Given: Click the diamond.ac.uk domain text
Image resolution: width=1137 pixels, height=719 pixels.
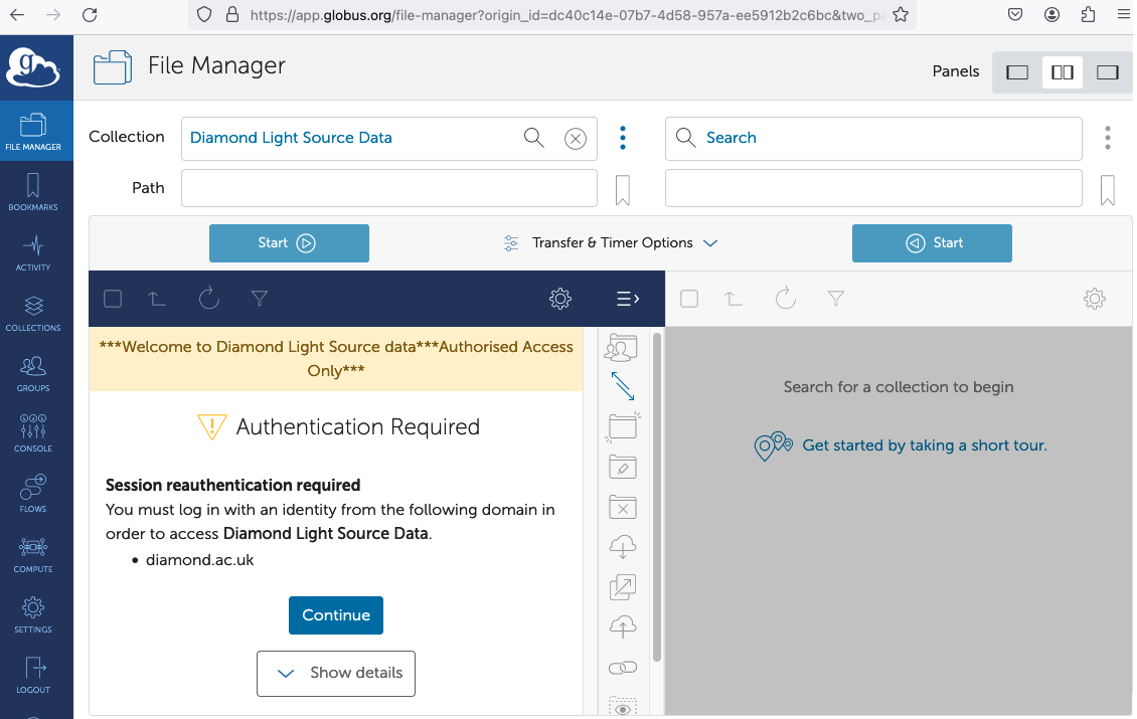Looking at the screenshot, I should [199, 560].
